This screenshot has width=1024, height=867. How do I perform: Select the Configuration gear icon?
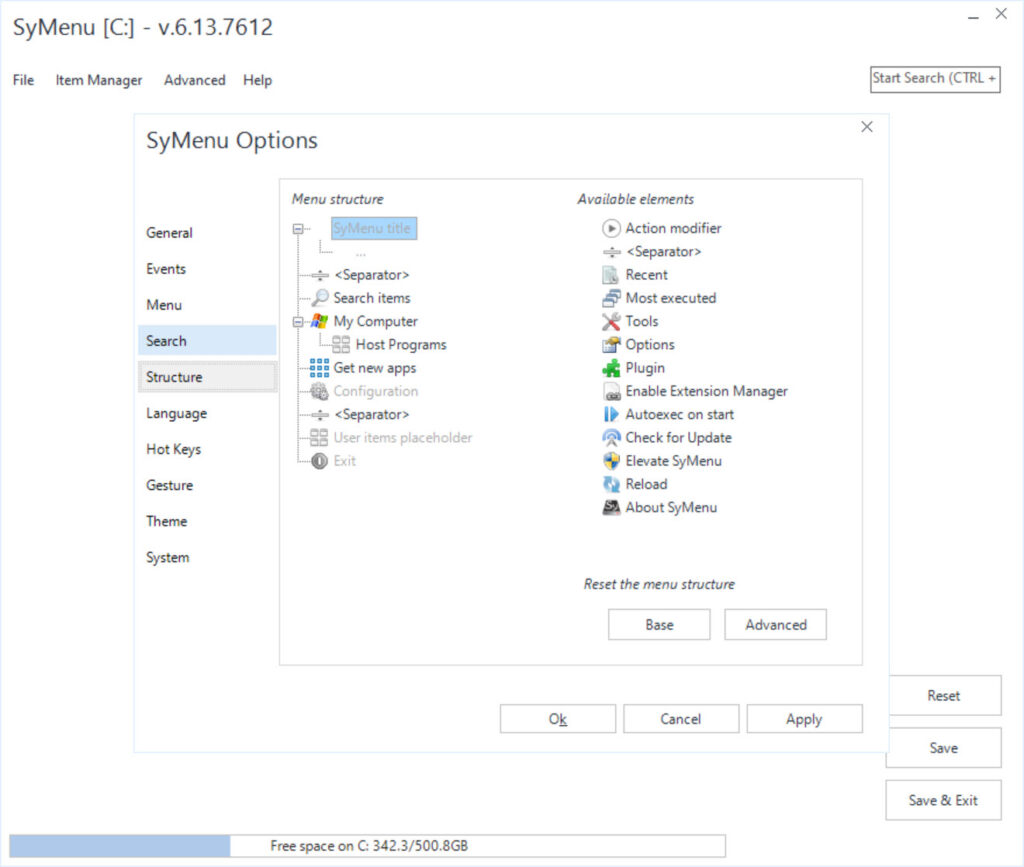(319, 391)
